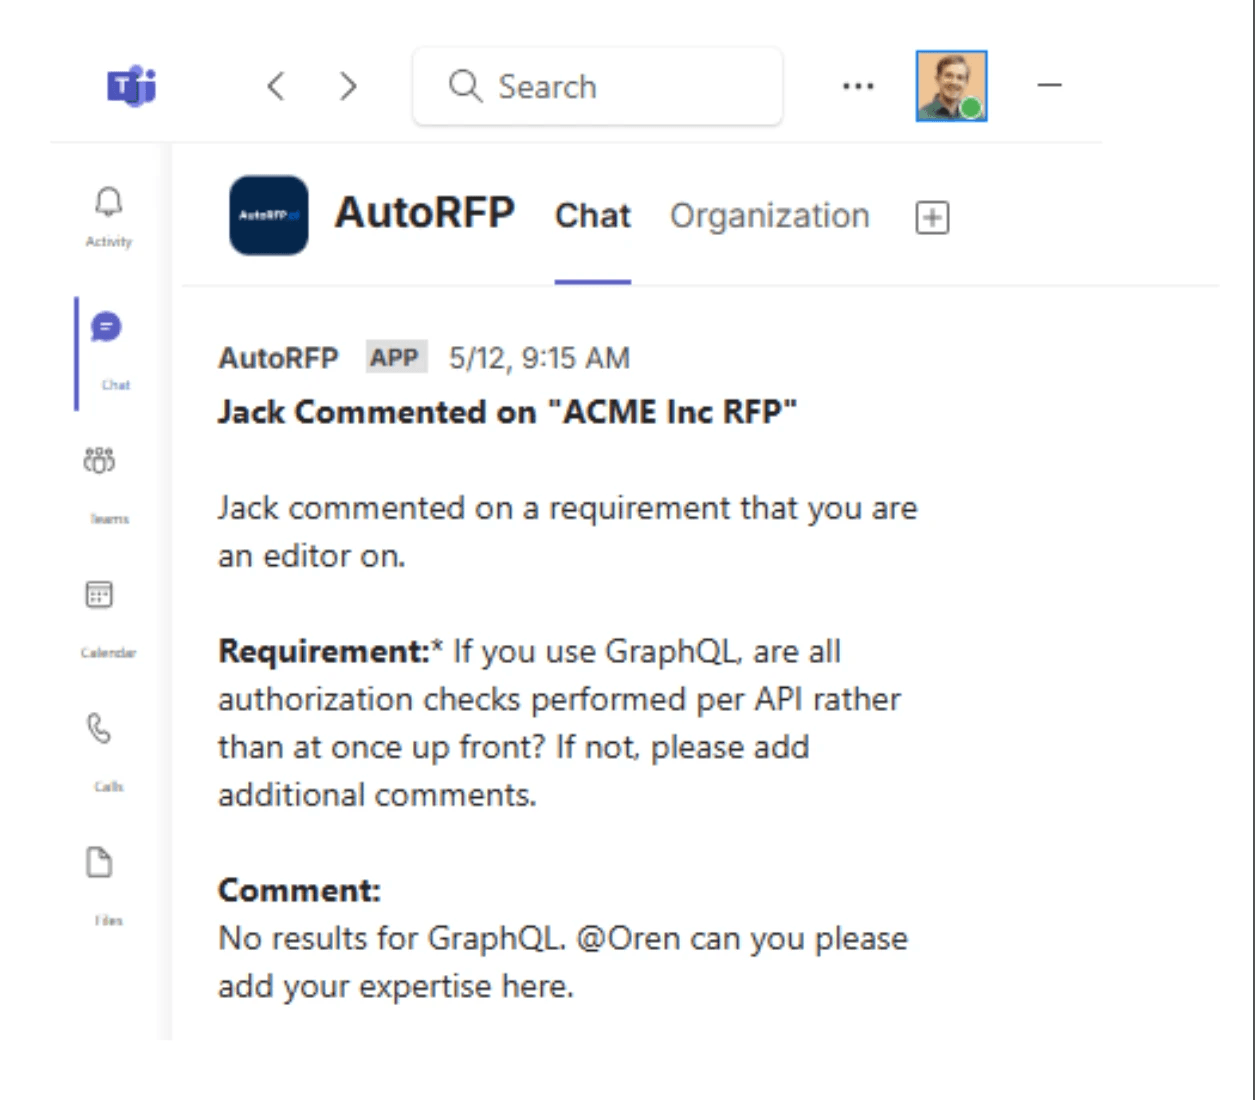This screenshot has height=1100, width=1255.
Task: Click the APP badge next to AutoRFP
Action: point(394,358)
